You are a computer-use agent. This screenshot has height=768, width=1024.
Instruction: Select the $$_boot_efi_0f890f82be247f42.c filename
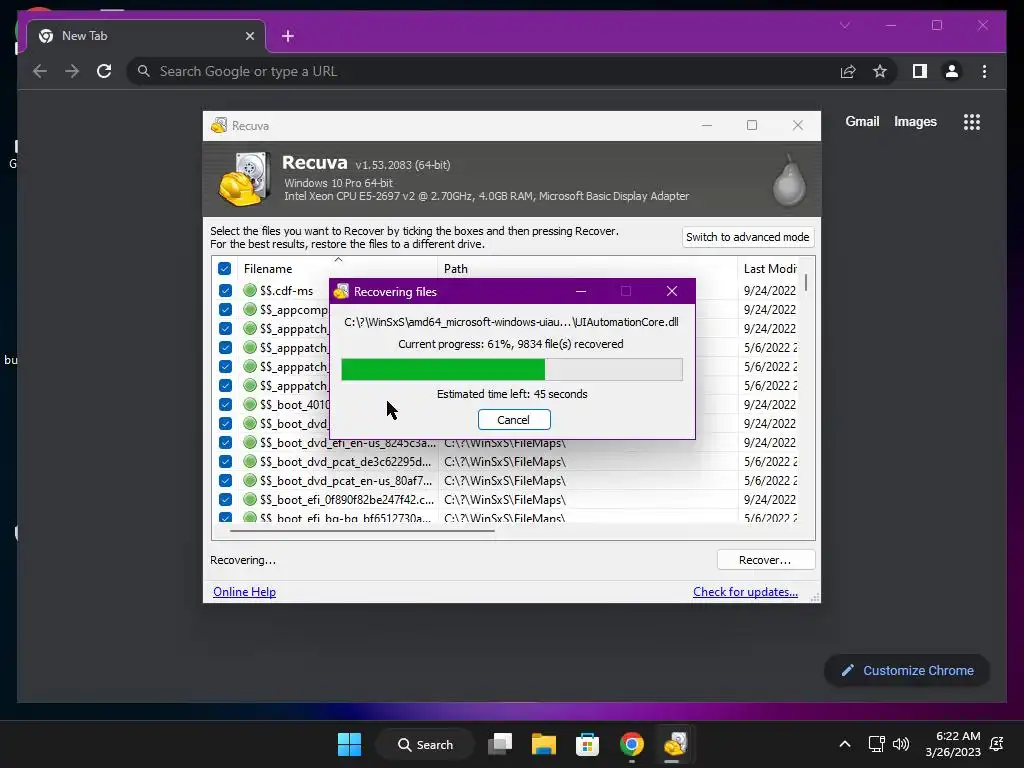pos(347,500)
